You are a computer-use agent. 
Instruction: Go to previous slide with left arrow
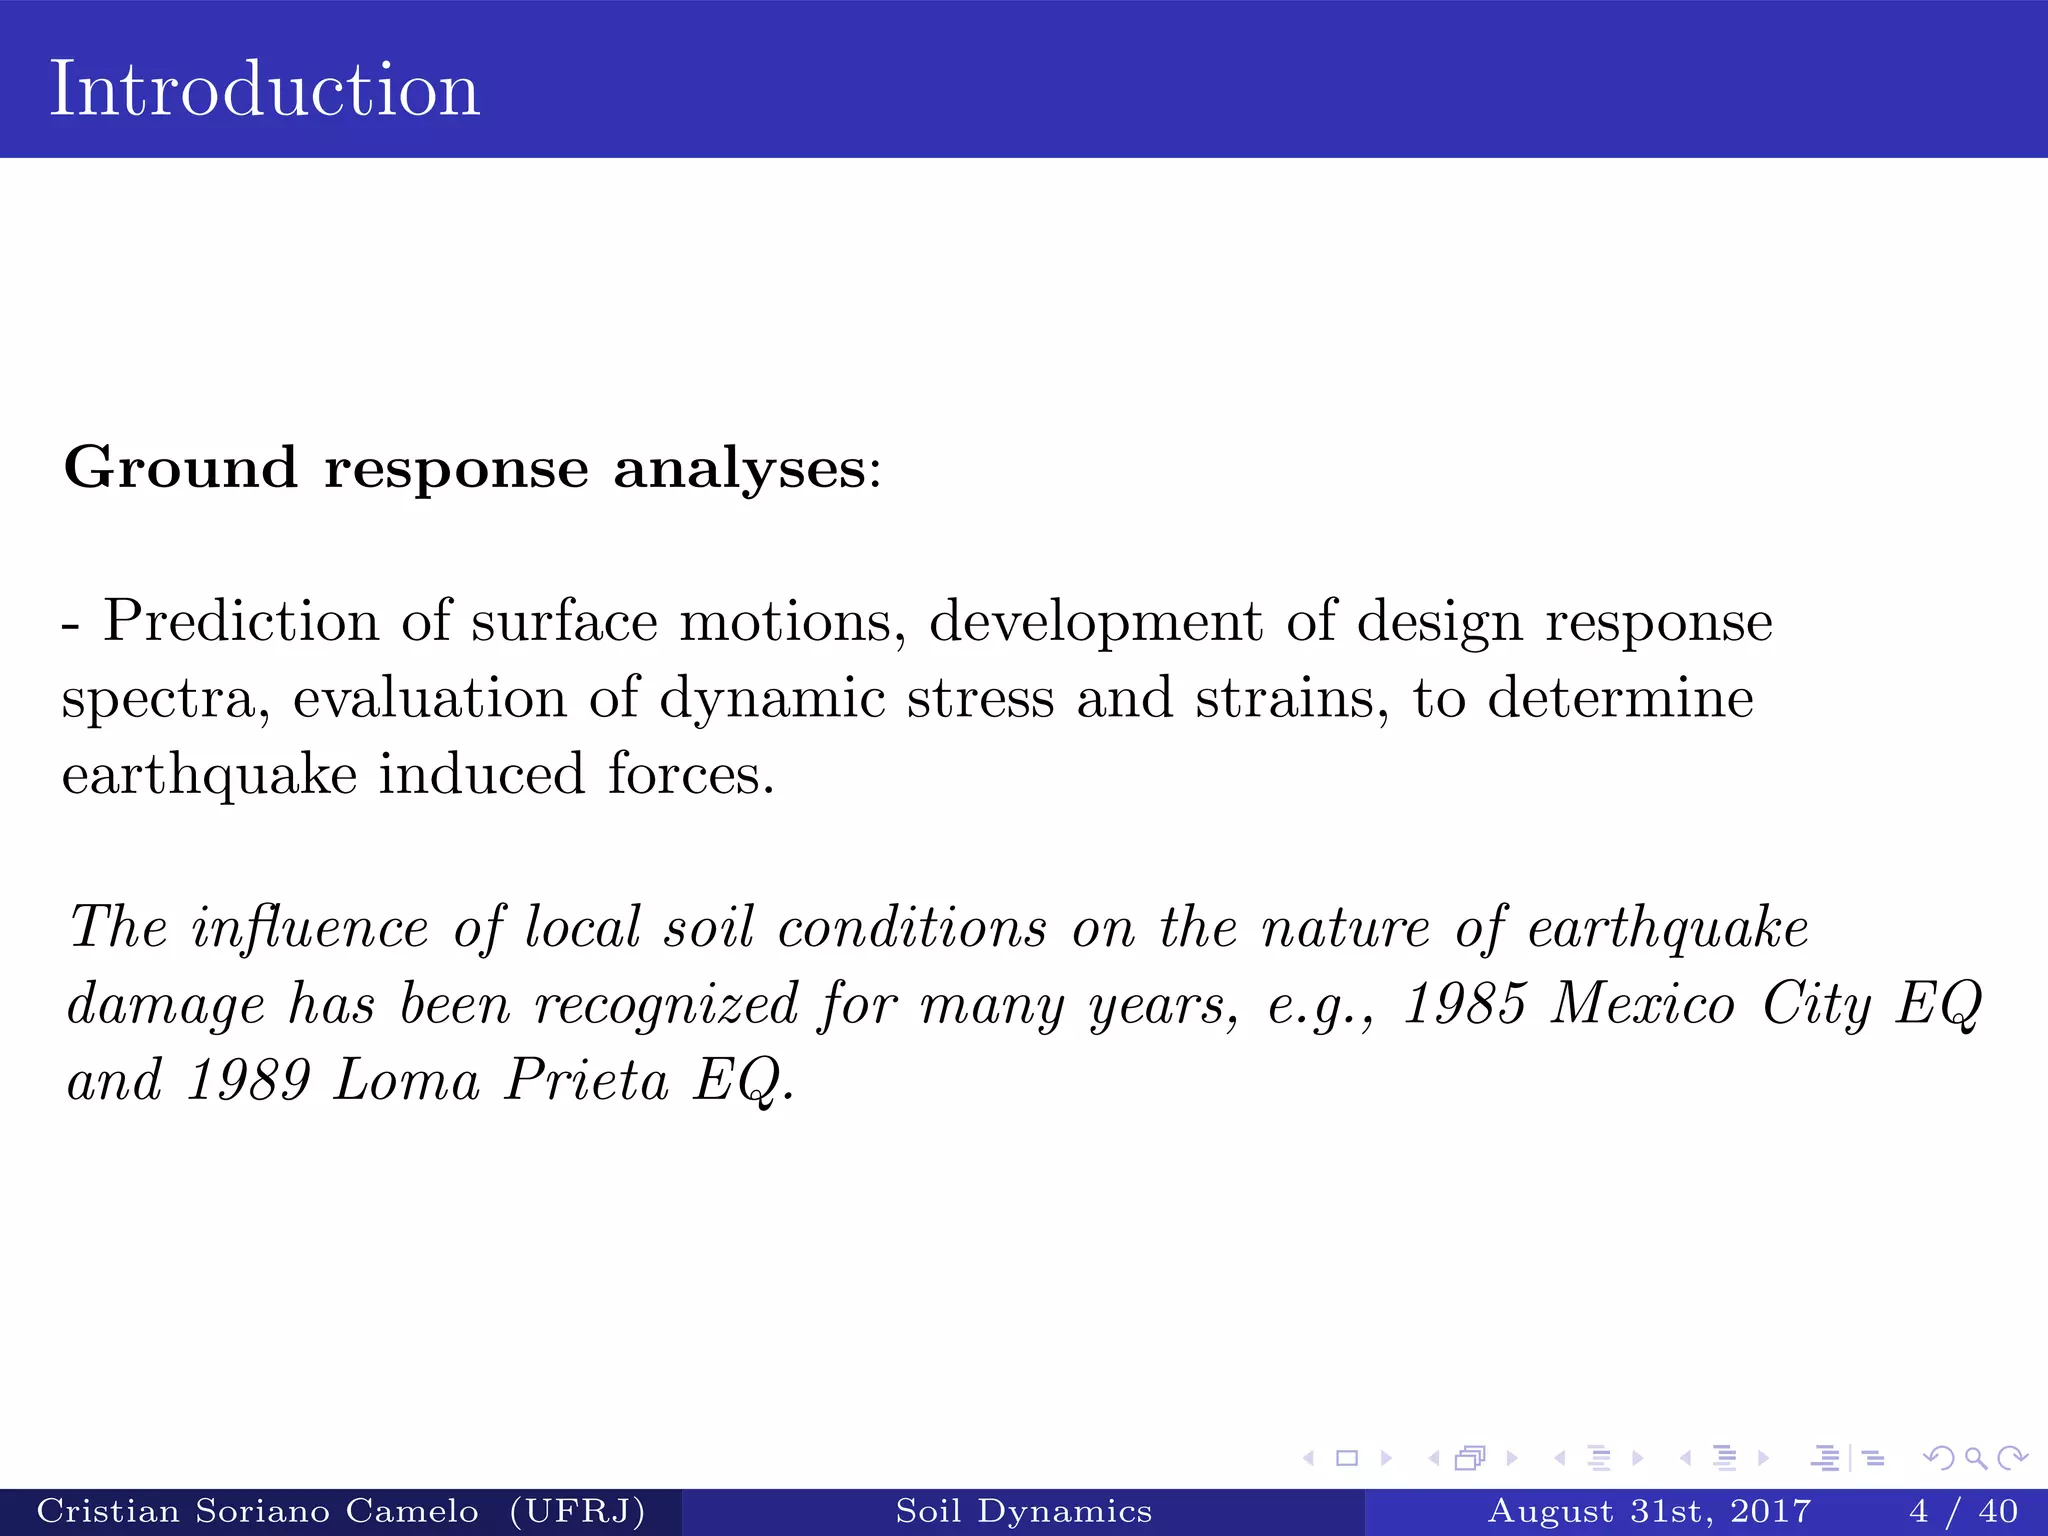(x=1308, y=1459)
